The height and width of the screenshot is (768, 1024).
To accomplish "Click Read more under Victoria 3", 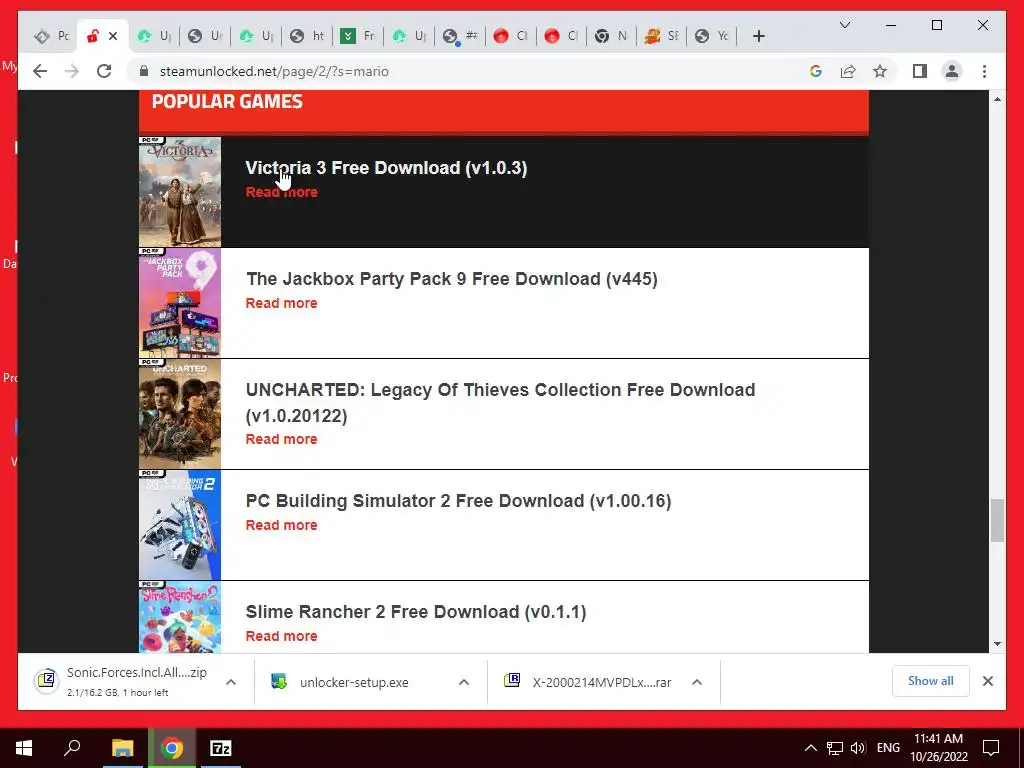I will pyautogui.click(x=281, y=192).
